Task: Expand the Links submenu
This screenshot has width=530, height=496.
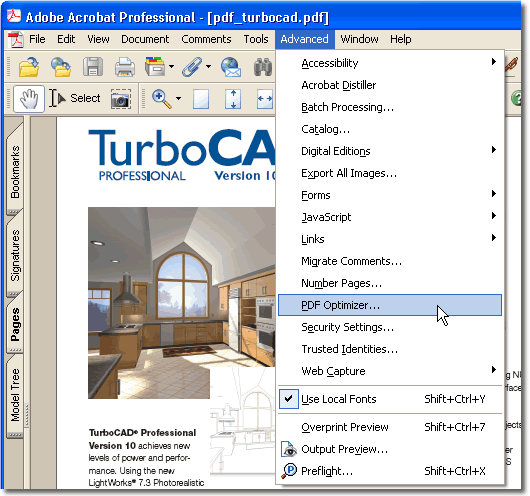Action: pos(390,239)
